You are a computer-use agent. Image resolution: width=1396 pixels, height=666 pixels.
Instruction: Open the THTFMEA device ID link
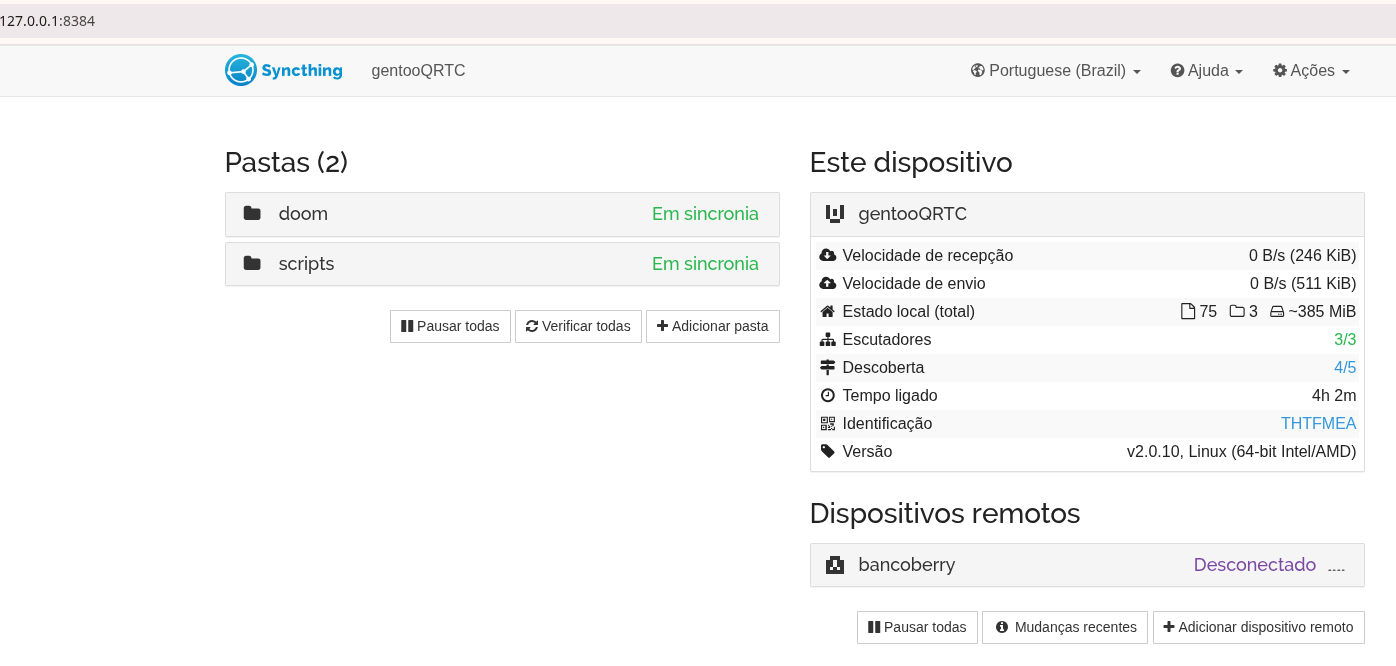(x=1318, y=424)
